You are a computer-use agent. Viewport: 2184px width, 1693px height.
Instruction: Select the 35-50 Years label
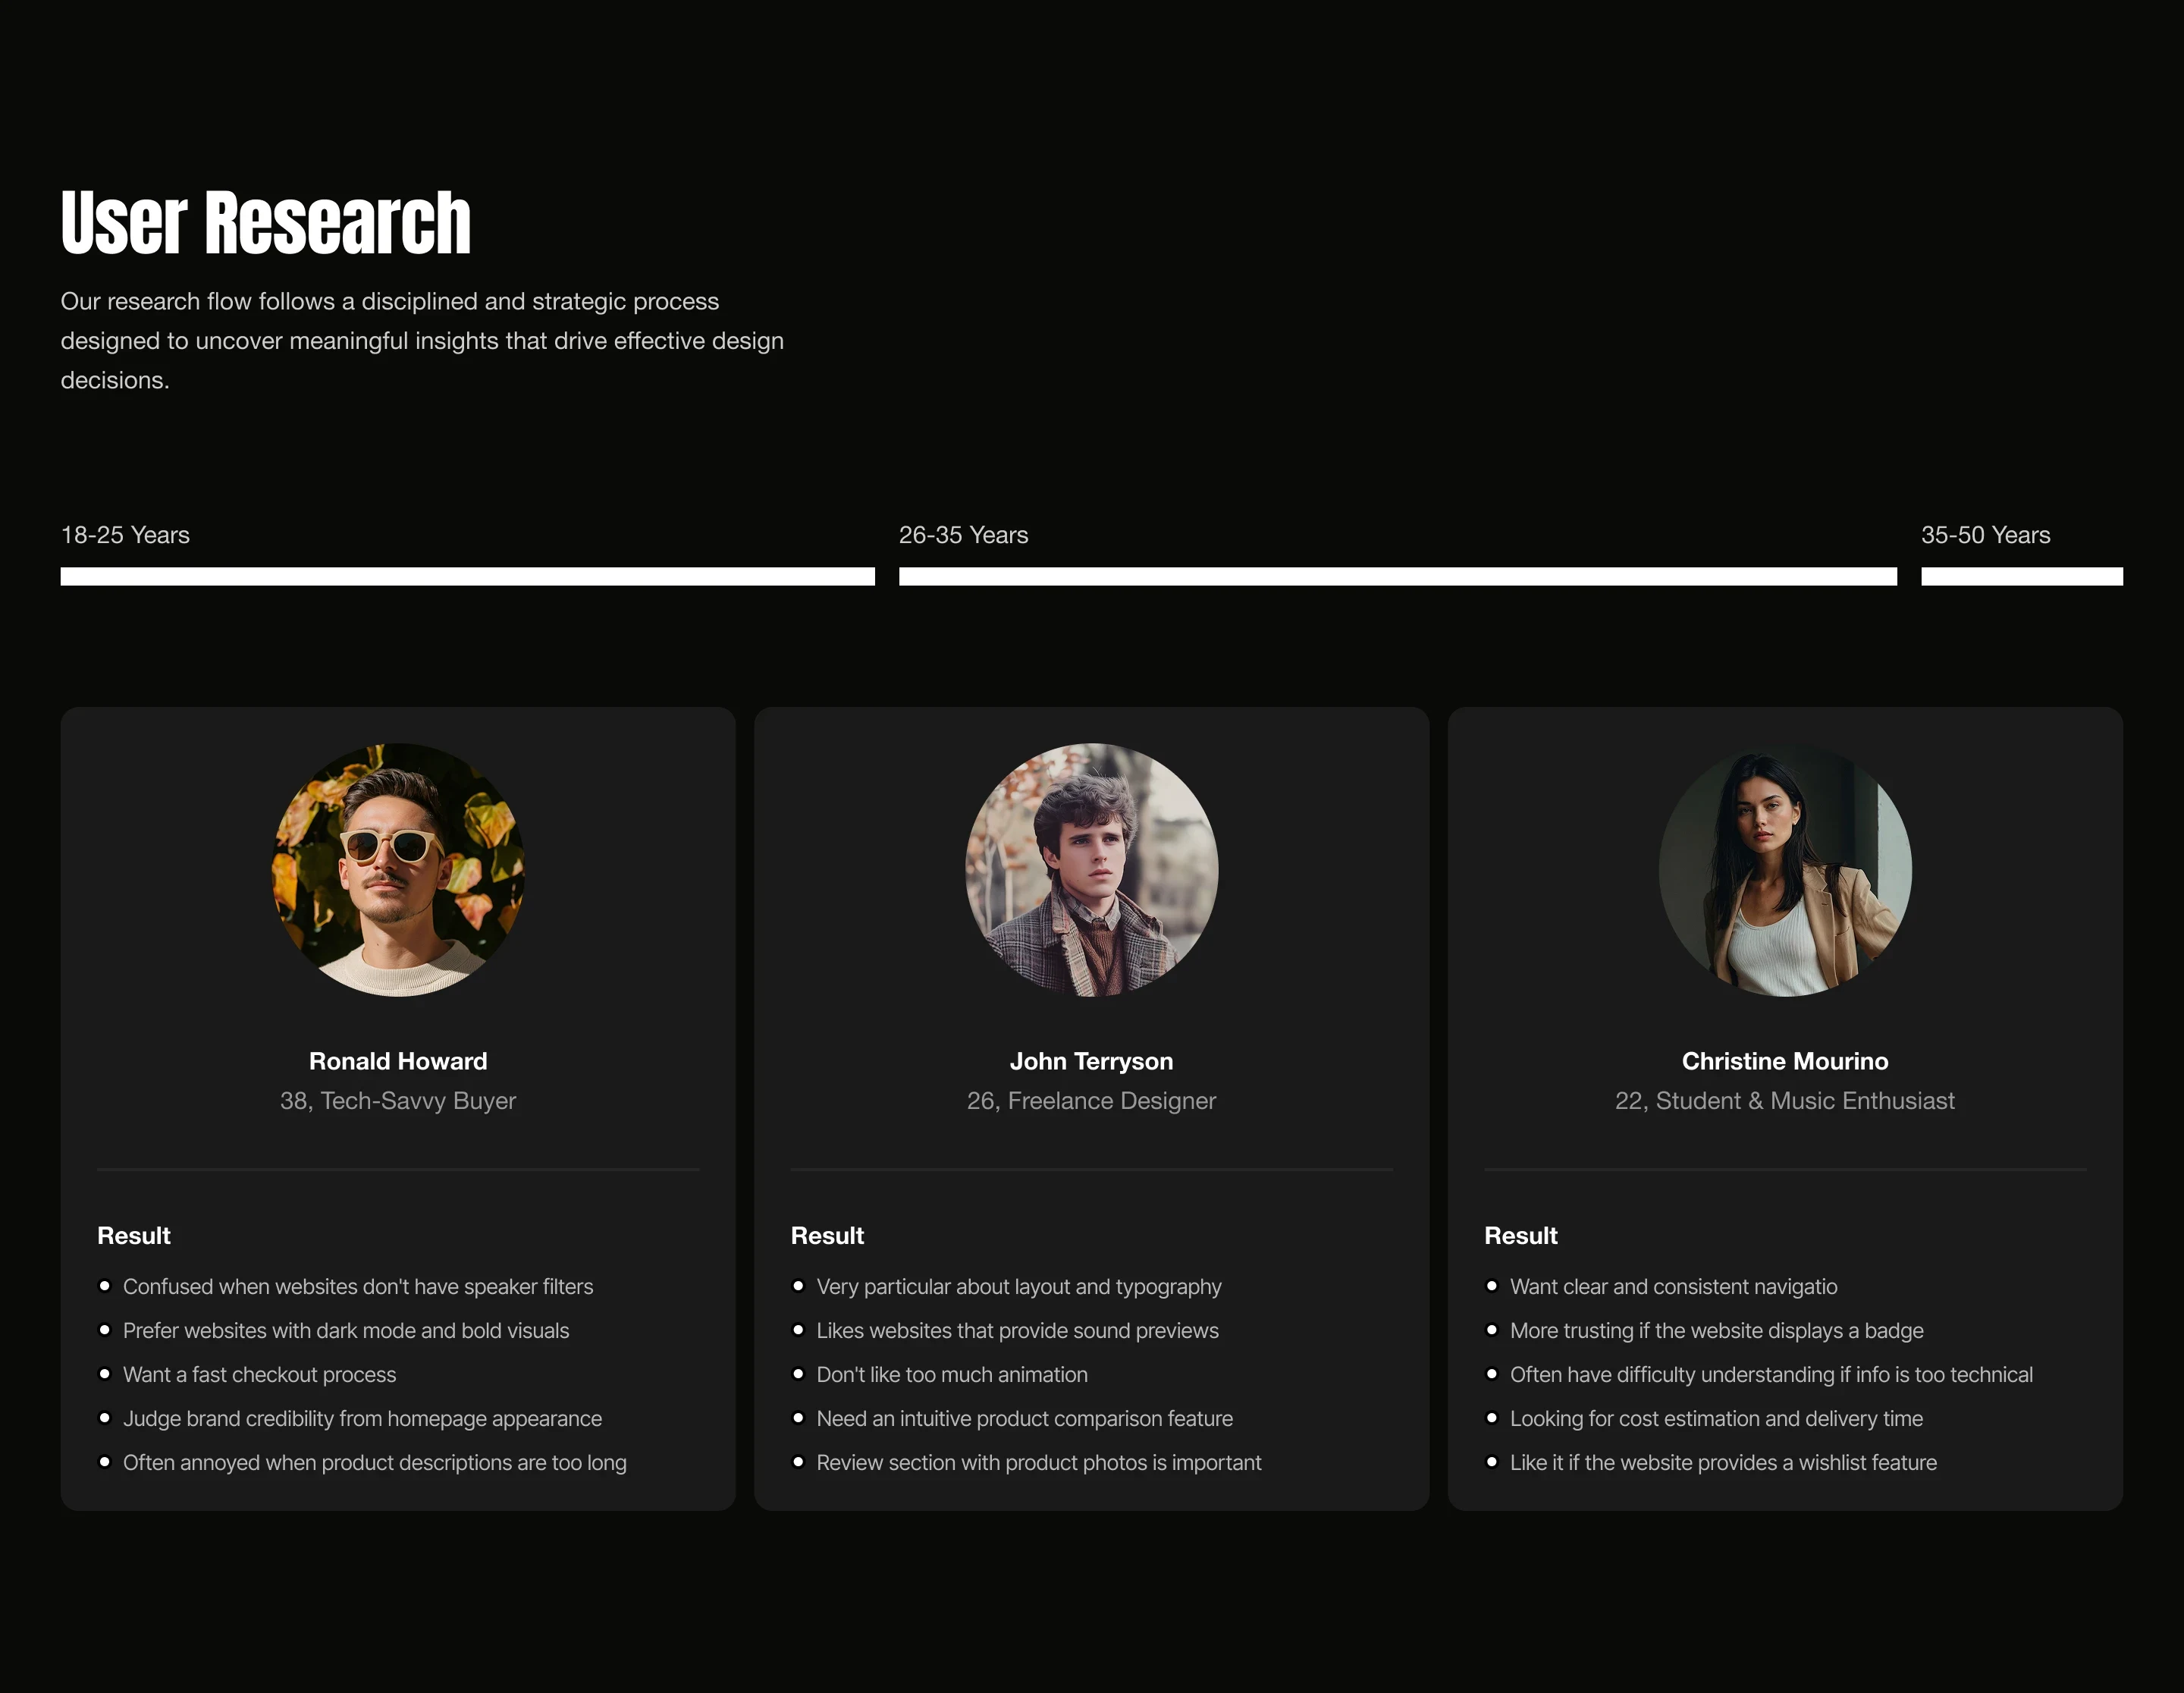point(1985,535)
